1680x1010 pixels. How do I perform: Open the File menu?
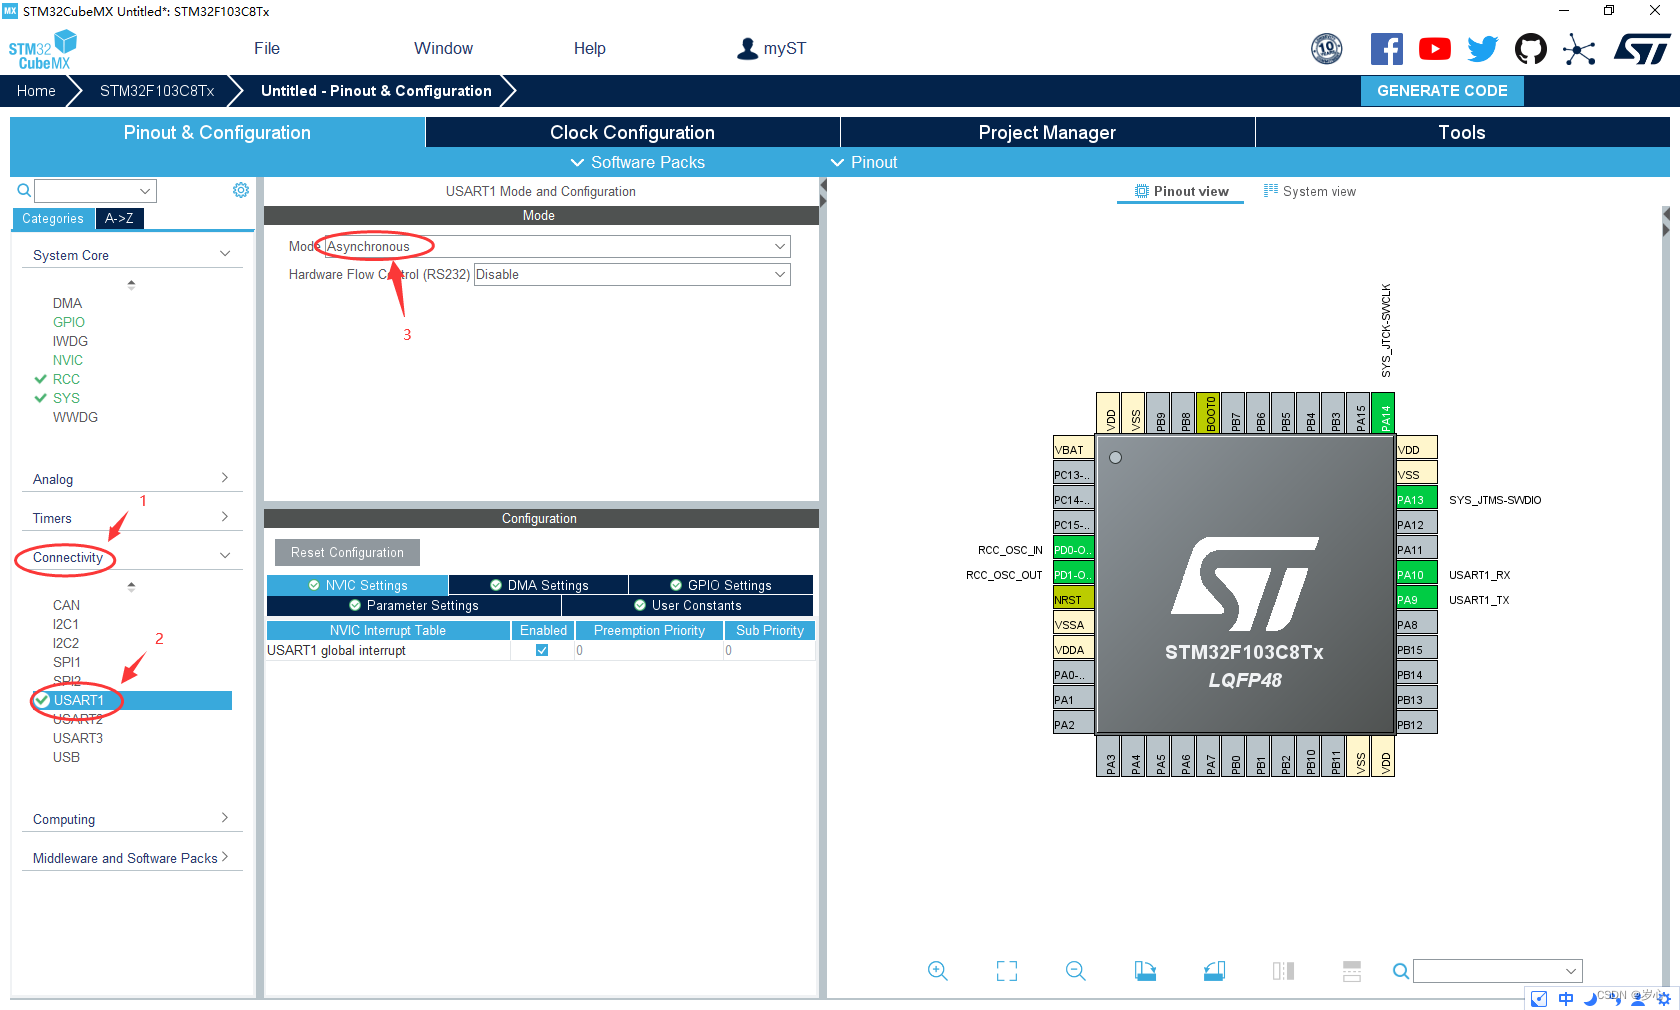coord(267,48)
